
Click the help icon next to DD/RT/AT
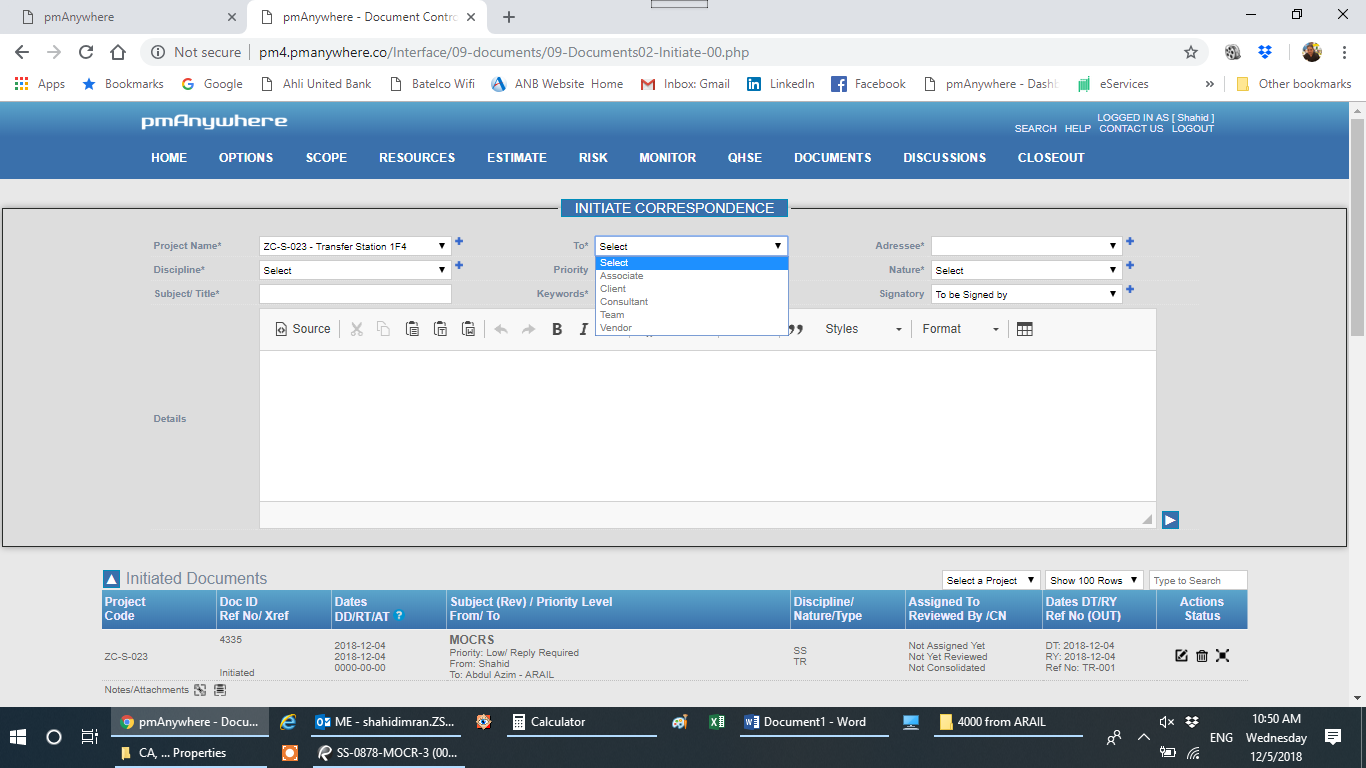399,616
